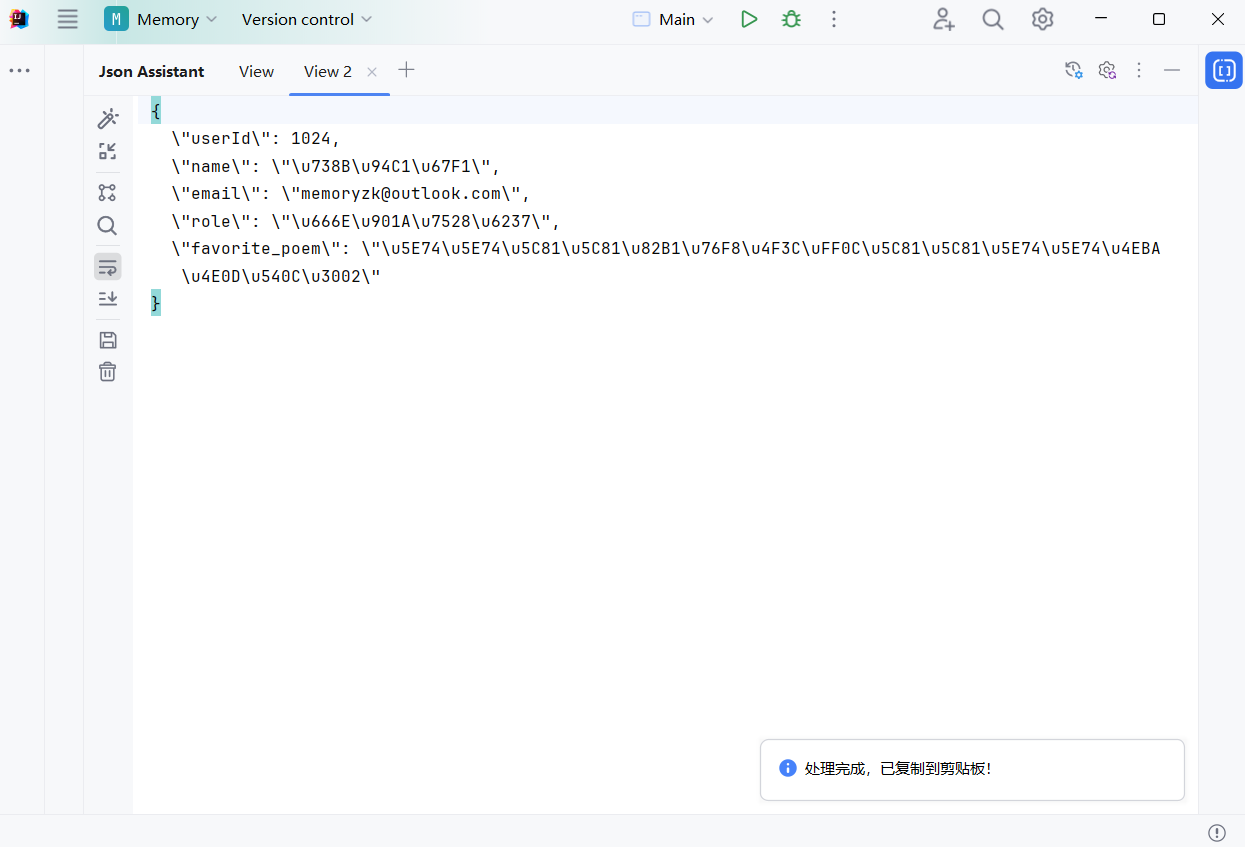Screen dimensions: 1245x847
Task: Click the magic wand format icon
Action: coord(107,119)
